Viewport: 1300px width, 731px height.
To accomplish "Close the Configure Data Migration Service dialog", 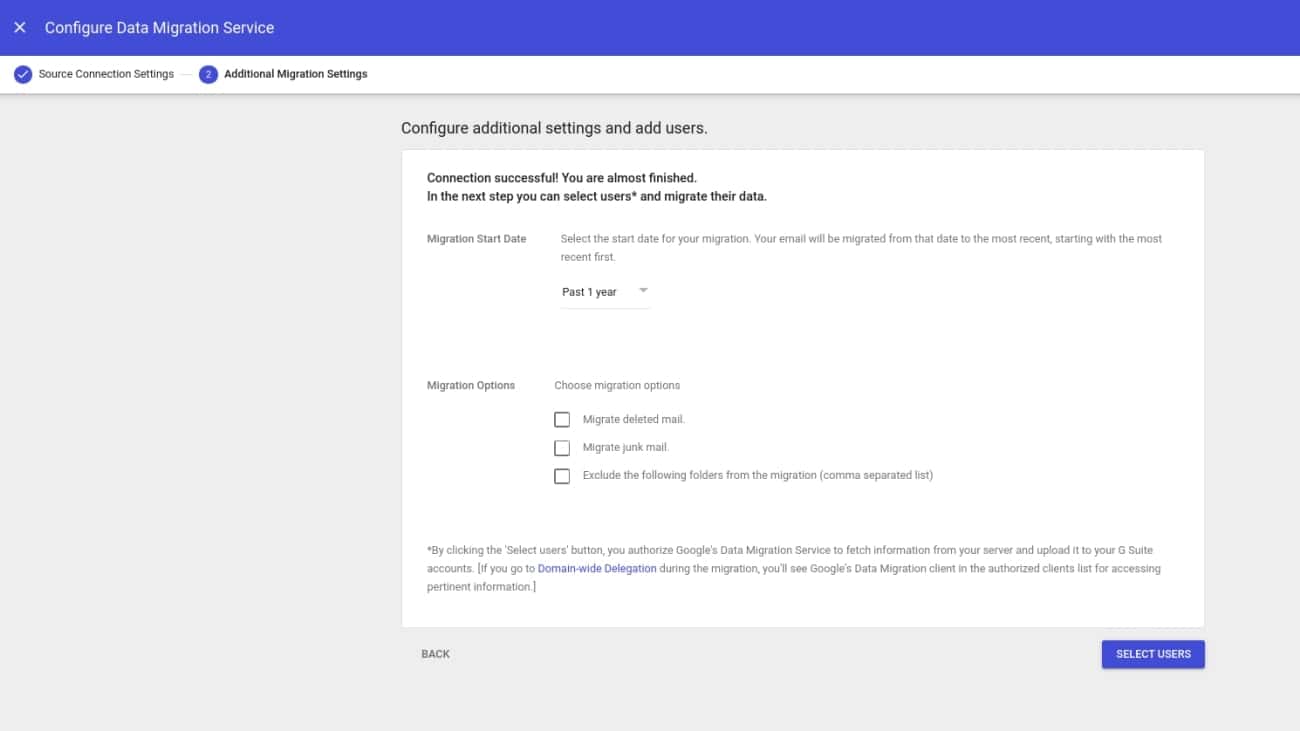I will [x=20, y=27].
